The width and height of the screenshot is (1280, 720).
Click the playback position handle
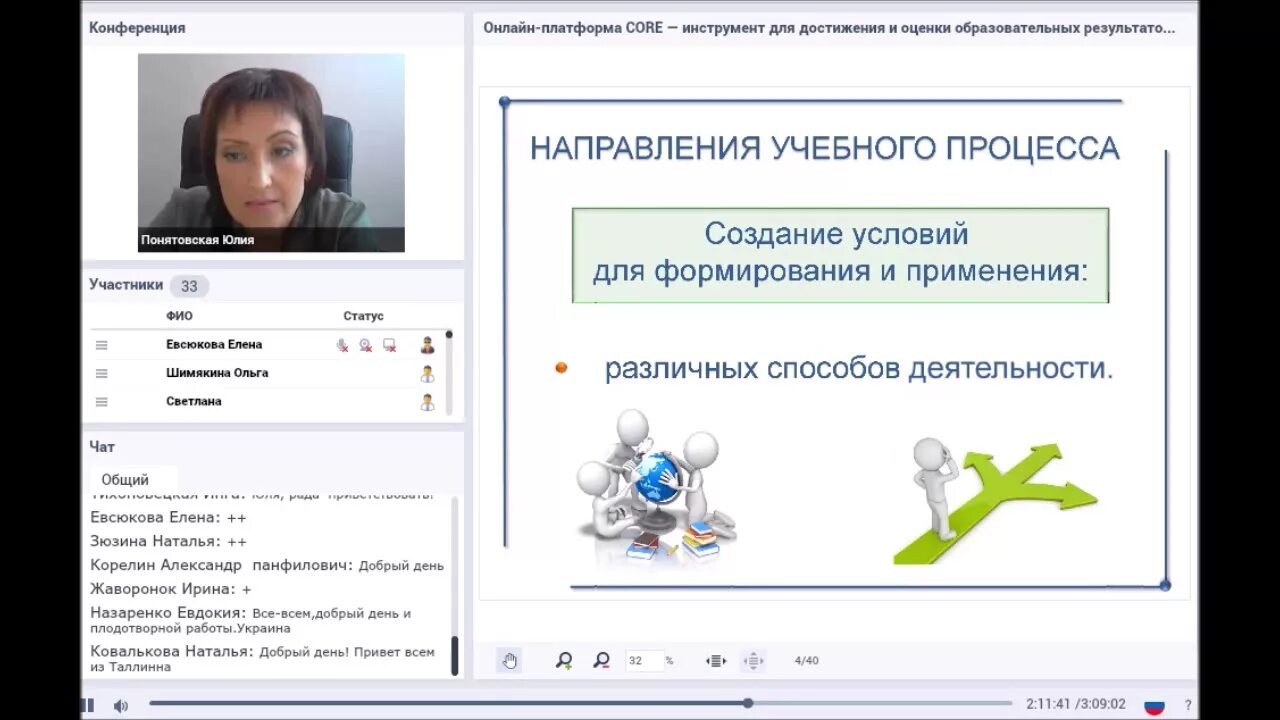(747, 703)
